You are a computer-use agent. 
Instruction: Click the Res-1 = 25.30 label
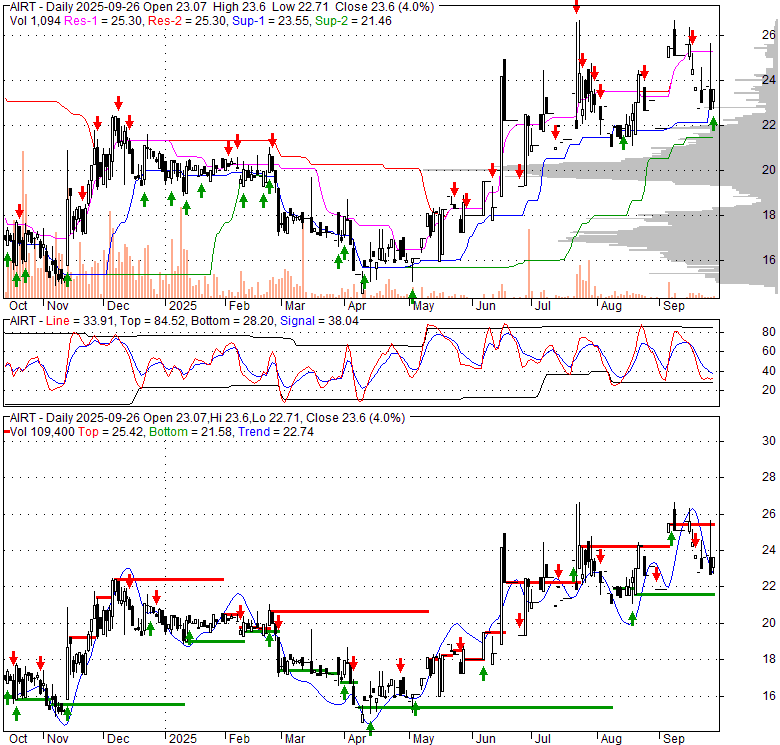point(104,21)
